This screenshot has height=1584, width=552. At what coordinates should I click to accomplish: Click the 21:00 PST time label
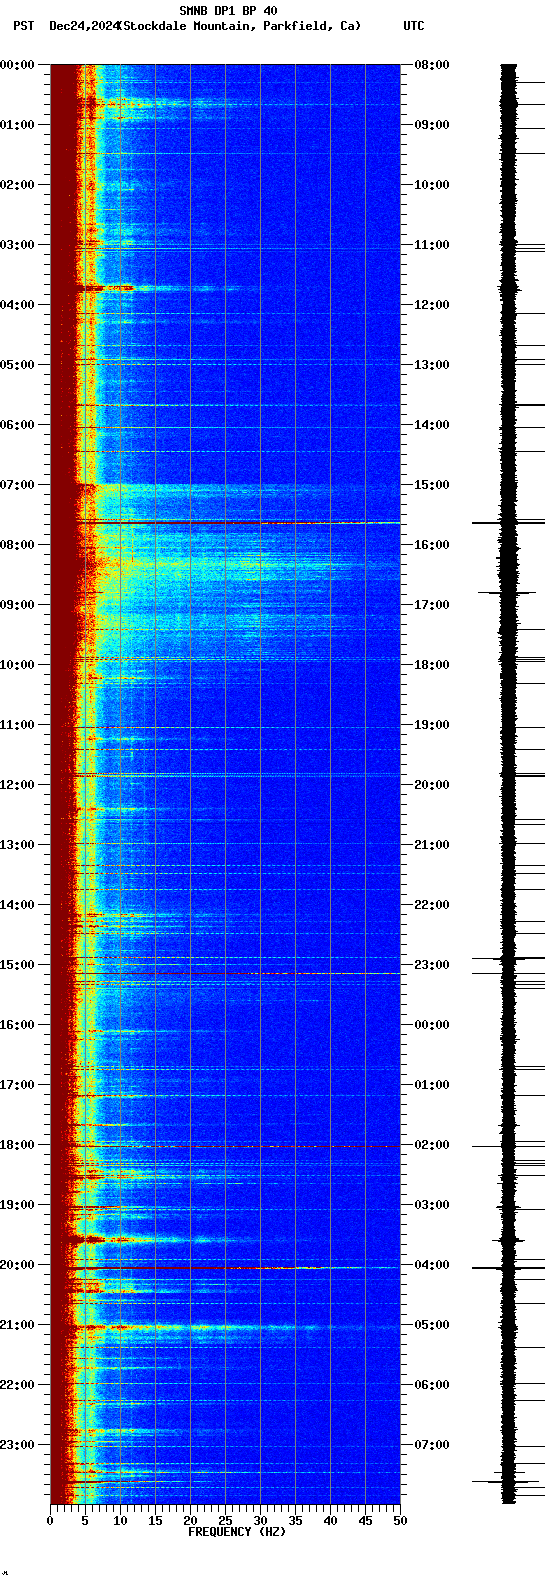pyautogui.click(x=18, y=1325)
